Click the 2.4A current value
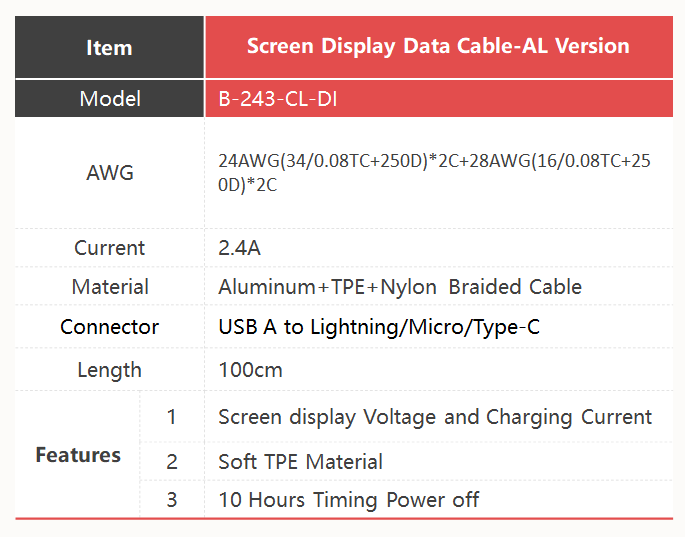 click(x=239, y=248)
